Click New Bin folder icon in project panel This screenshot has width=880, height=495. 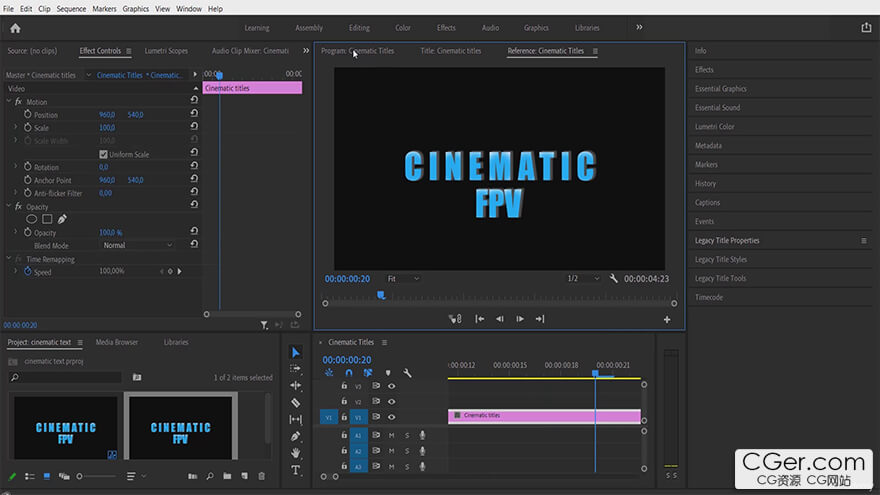point(227,476)
